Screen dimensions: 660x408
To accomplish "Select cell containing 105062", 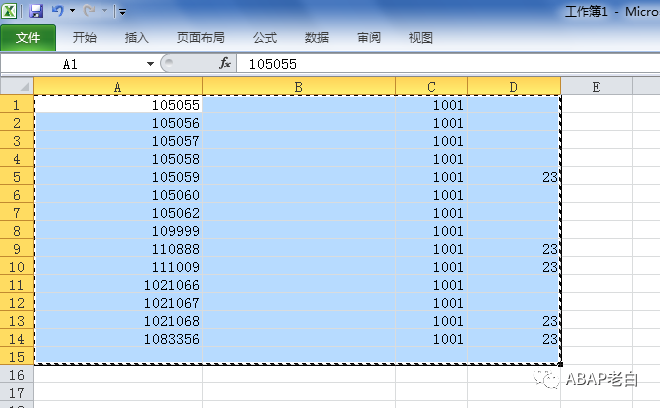I will [x=118, y=213].
